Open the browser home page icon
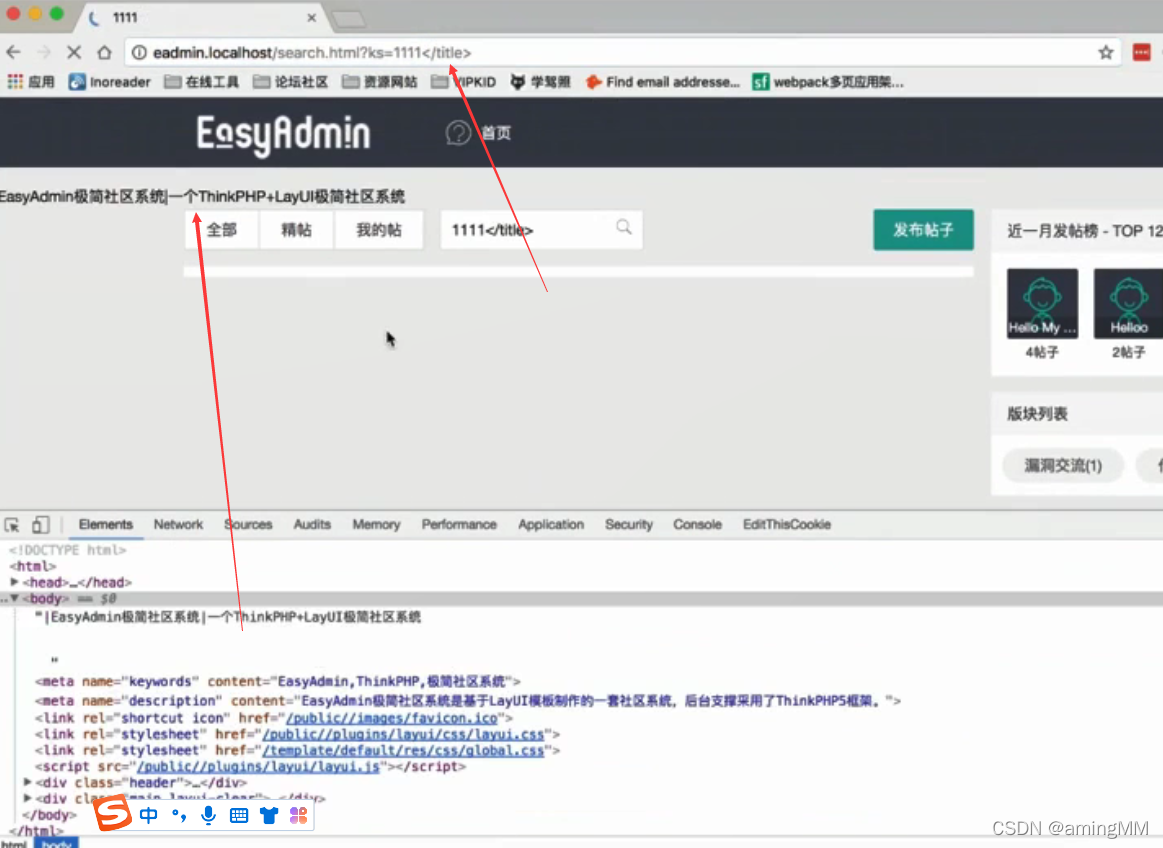 coord(105,53)
